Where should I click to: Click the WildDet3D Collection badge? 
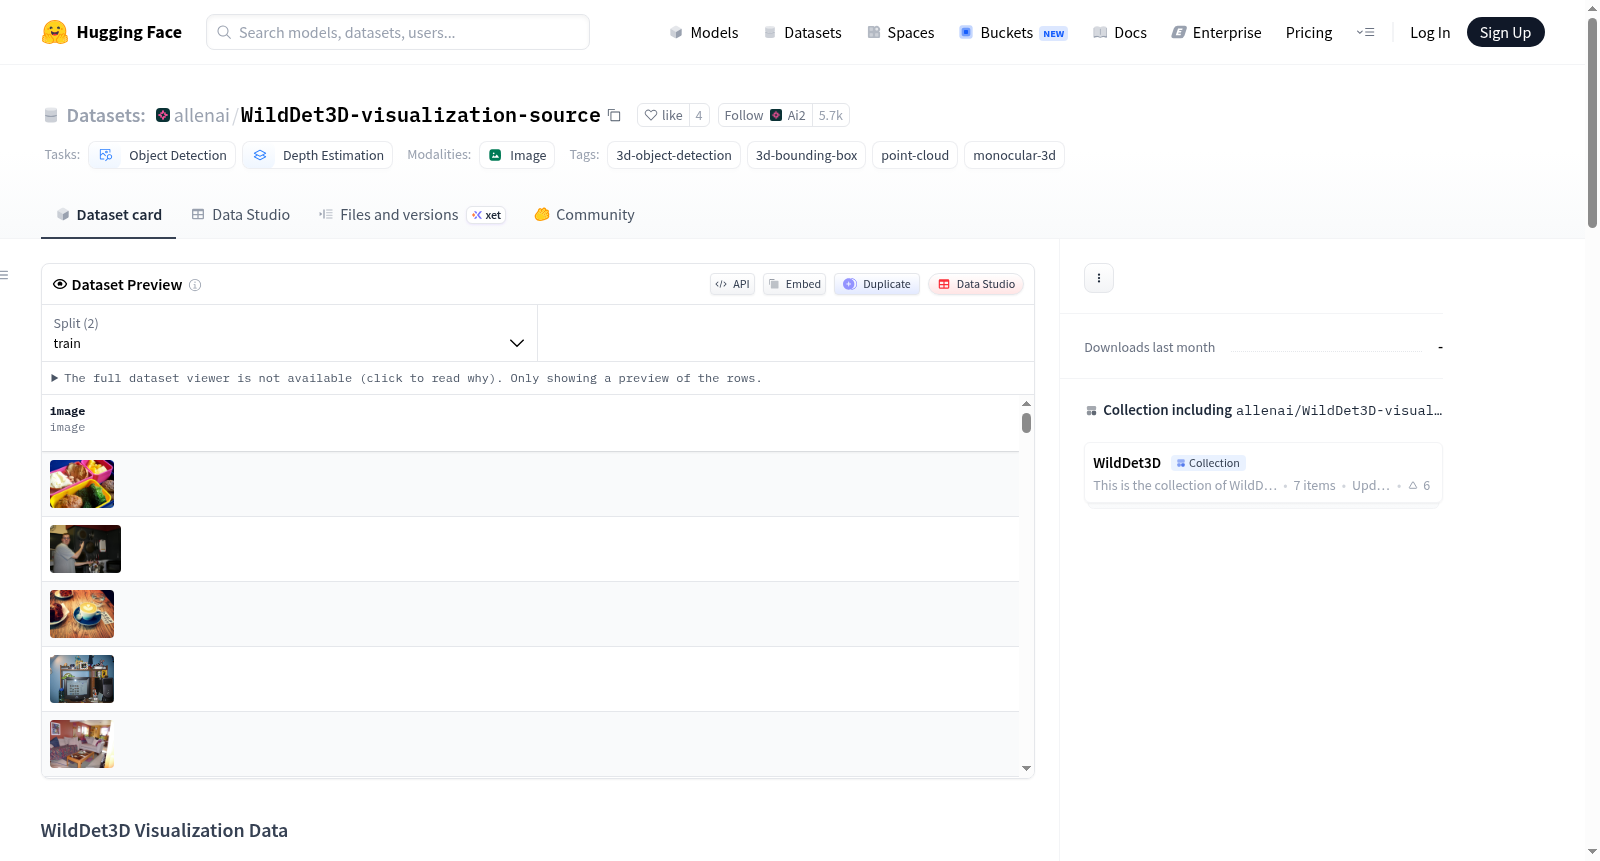pyautogui.click(x=1208, y=463)
